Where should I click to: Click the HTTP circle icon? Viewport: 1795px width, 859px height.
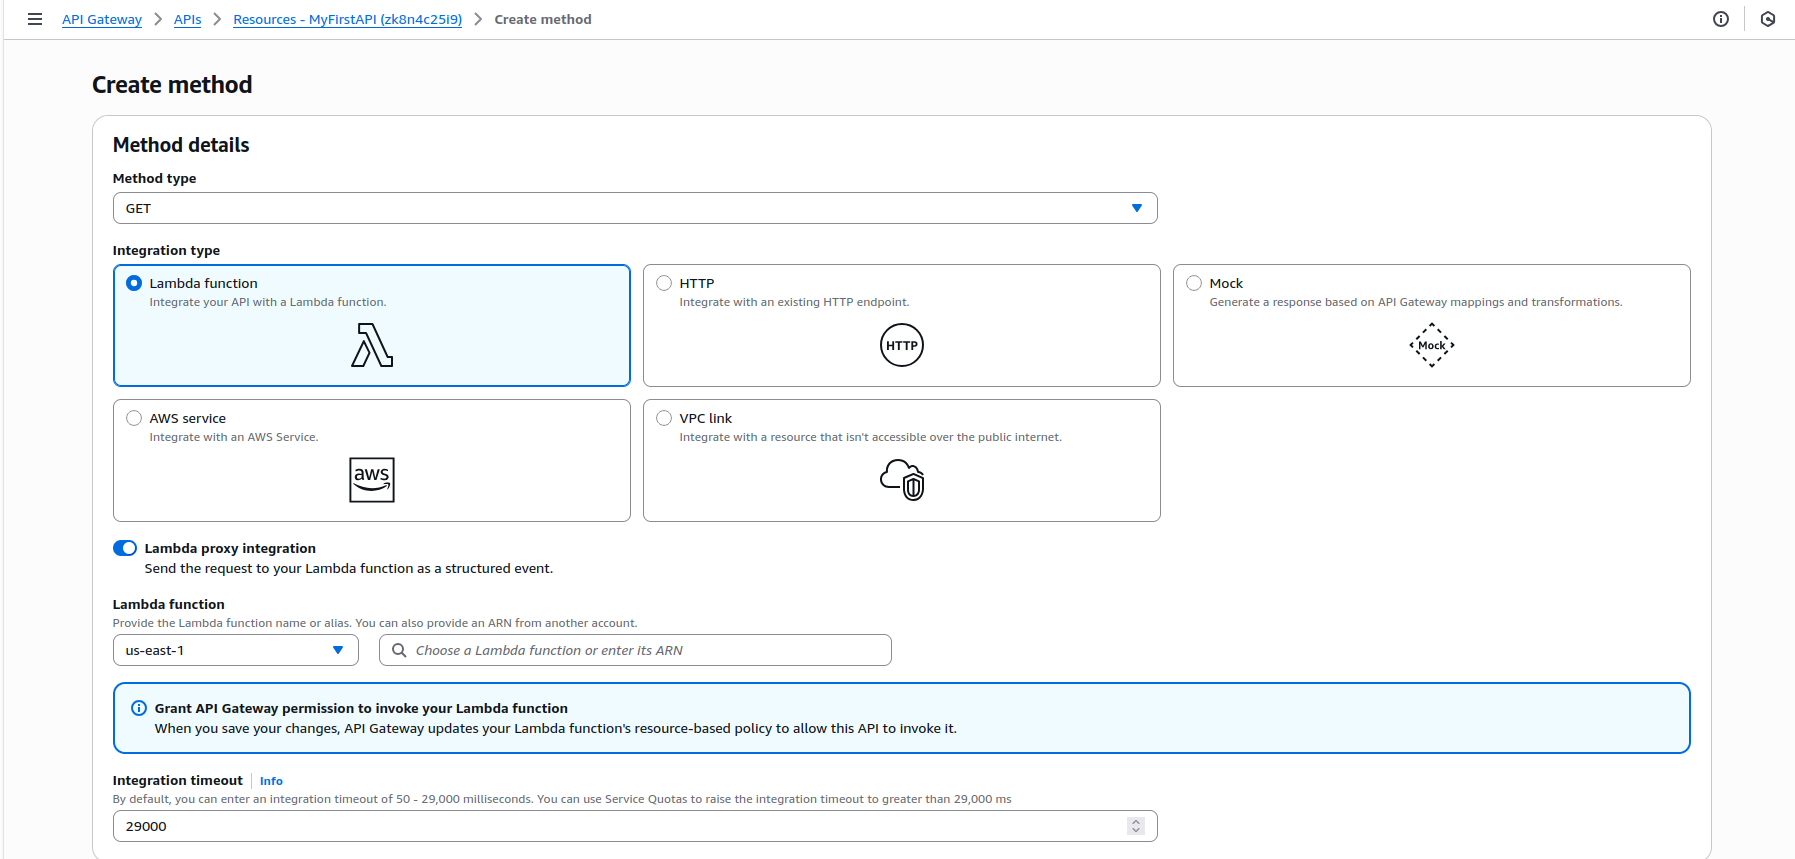coord(902,345)
